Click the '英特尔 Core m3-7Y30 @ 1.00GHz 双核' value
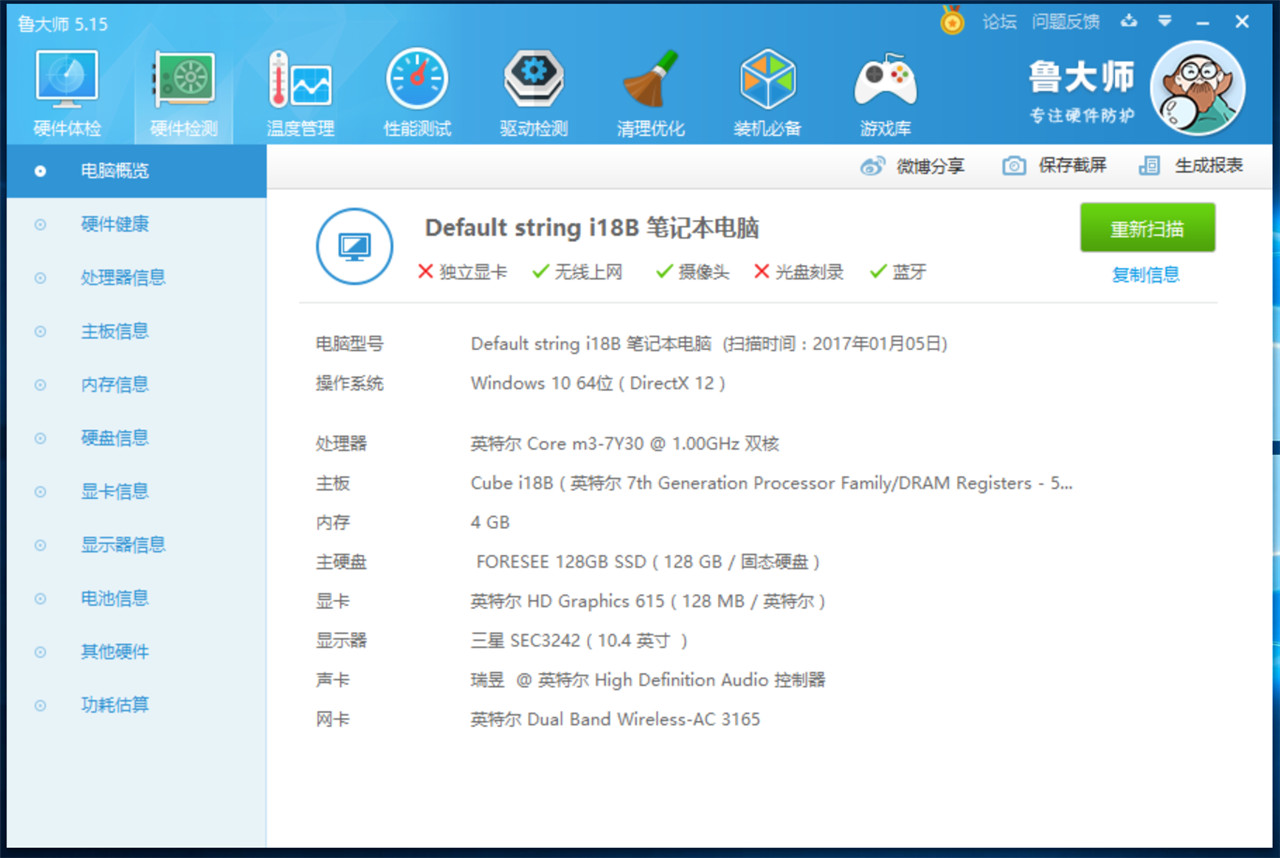Screen dimensions: 1280x858 pos(625,443)
